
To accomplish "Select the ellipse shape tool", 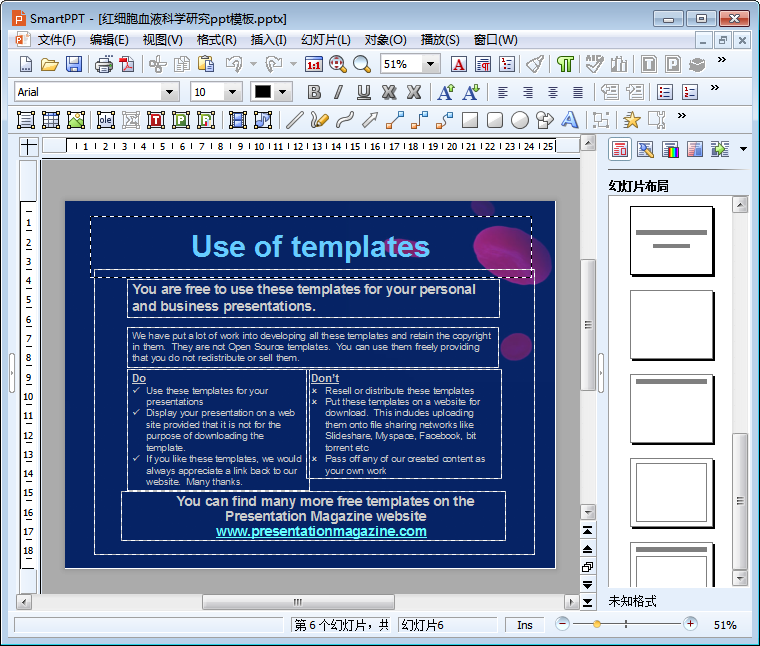I will click(x=520, y=120).
